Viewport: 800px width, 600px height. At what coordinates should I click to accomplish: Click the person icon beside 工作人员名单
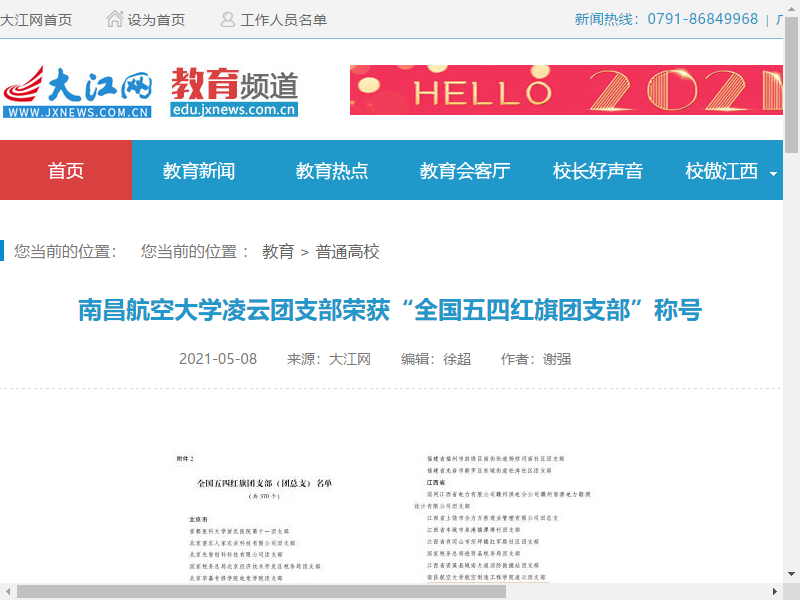(x=227, y=18)
